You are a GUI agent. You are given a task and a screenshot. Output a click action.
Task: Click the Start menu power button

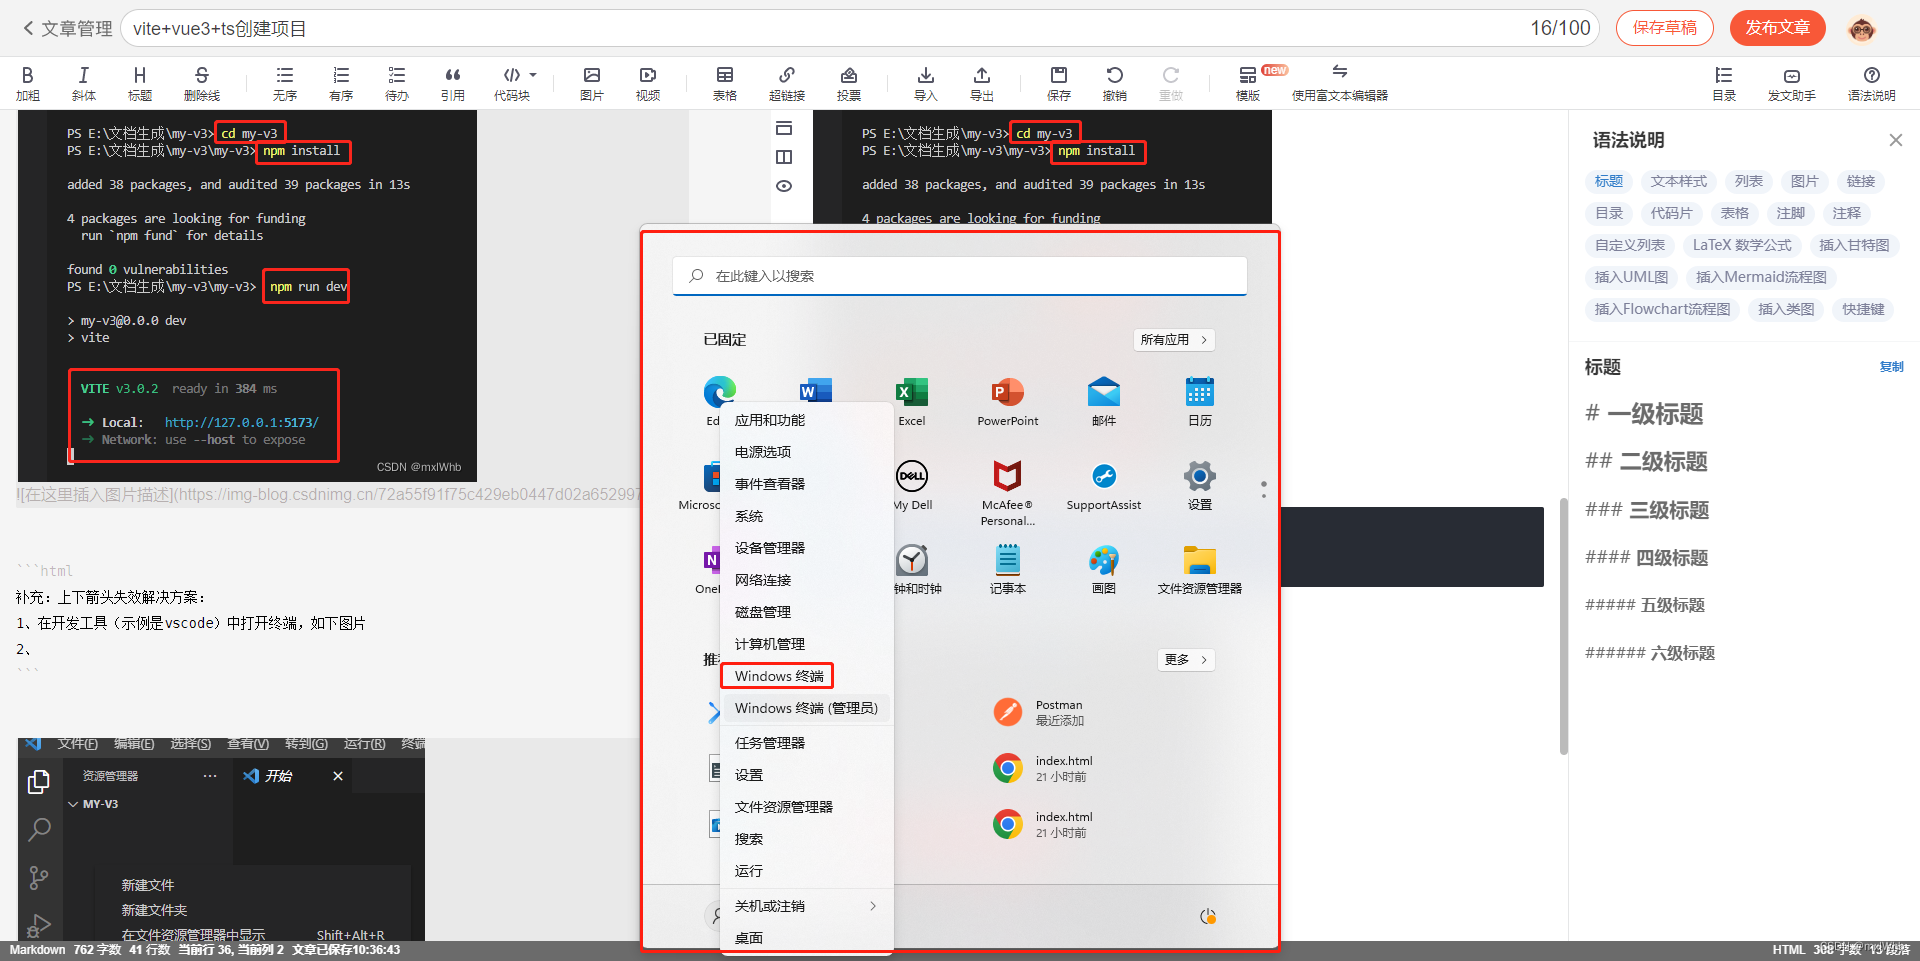(1208, 916)
